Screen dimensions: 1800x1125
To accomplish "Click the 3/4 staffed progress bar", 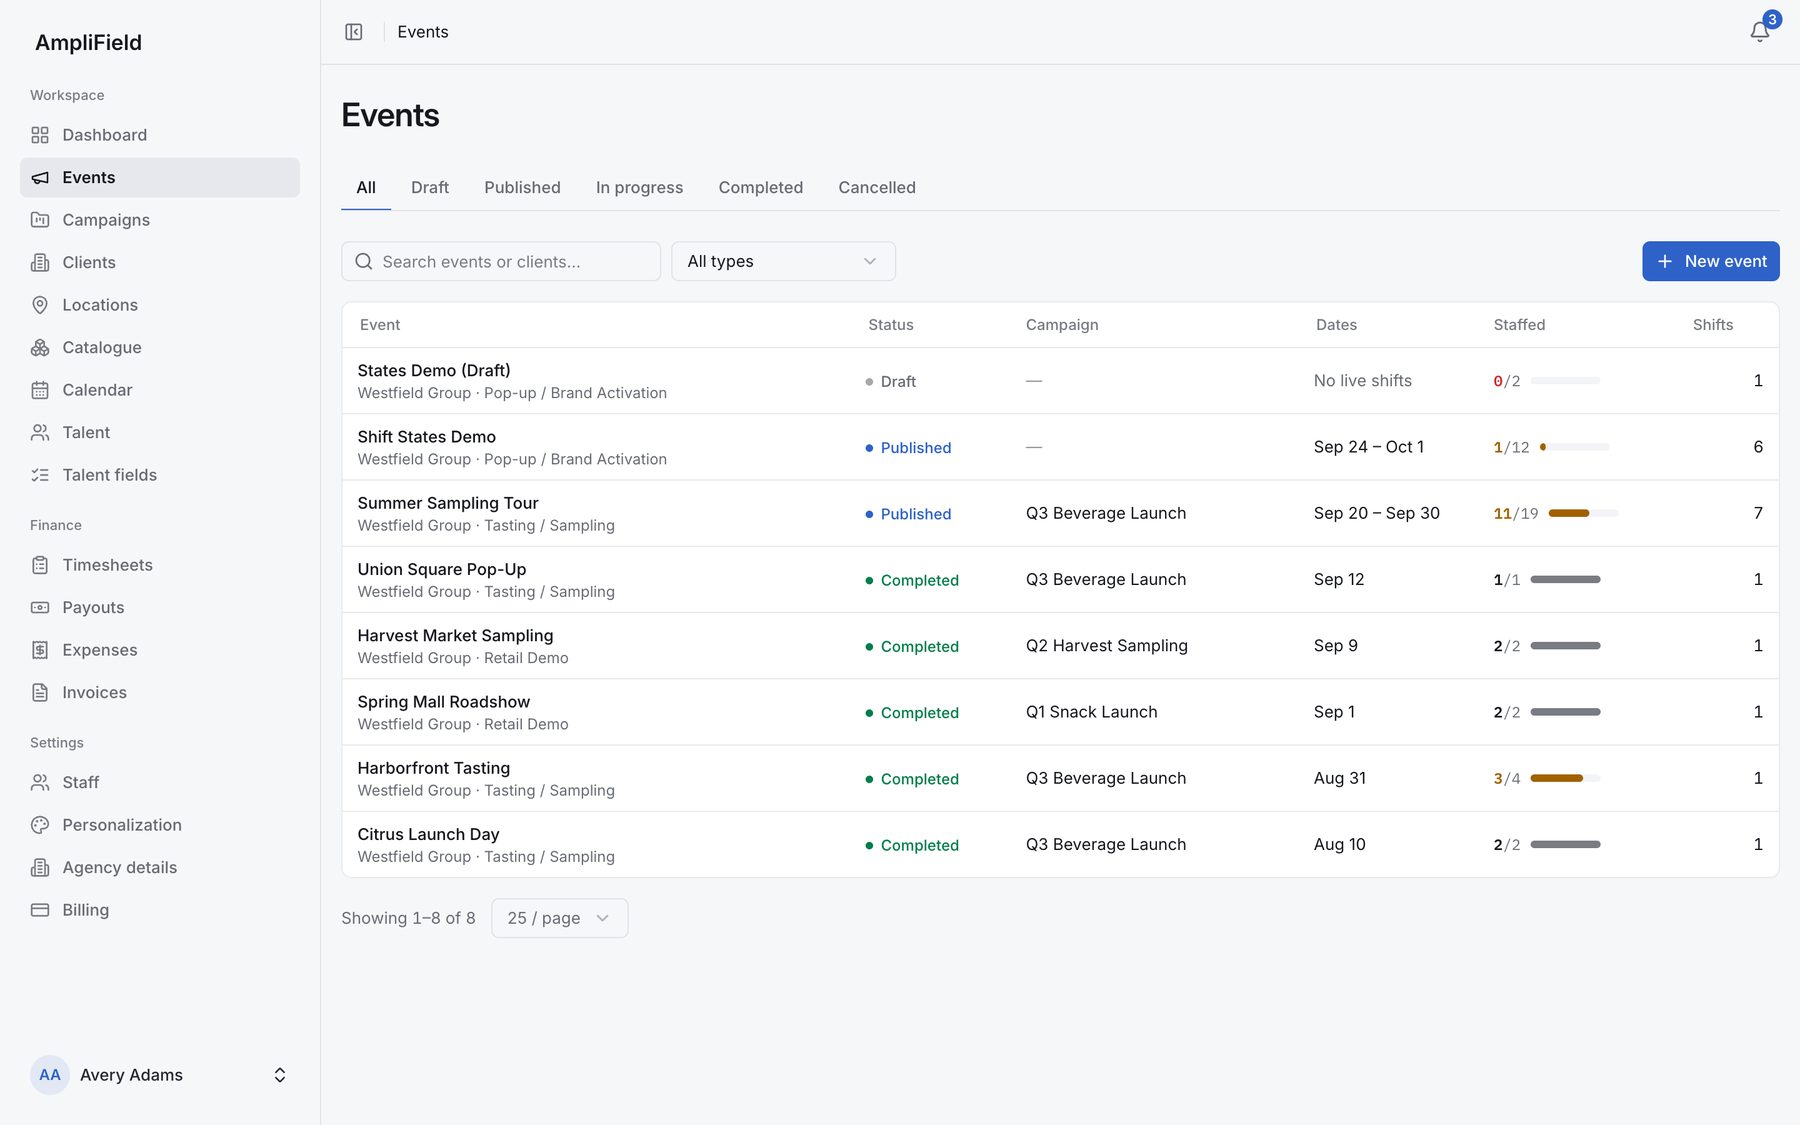I will pos(1565,778).
